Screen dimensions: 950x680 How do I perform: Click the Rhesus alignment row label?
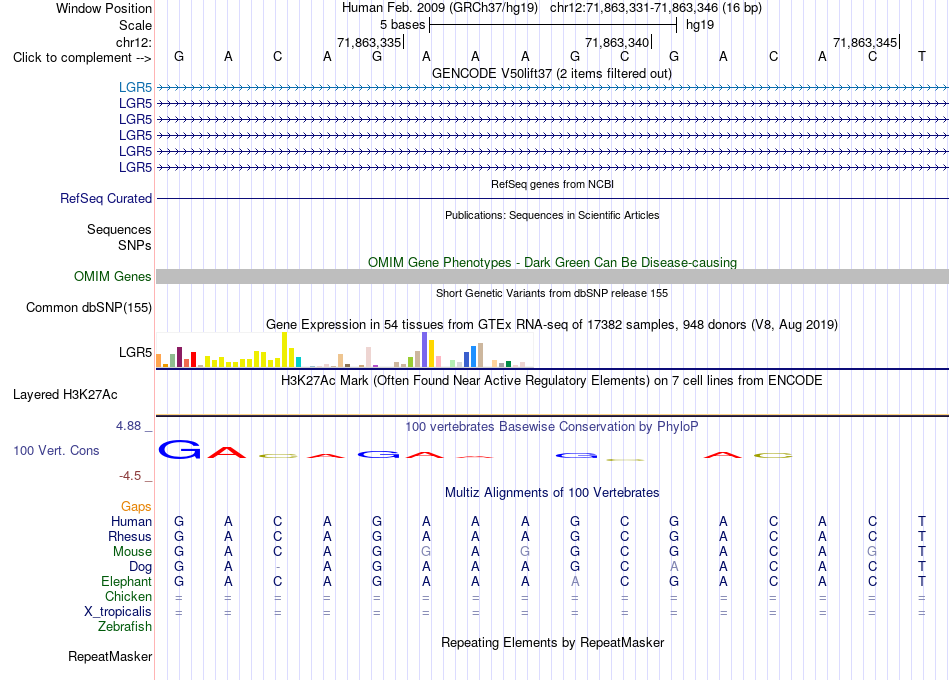coord(130,537)
